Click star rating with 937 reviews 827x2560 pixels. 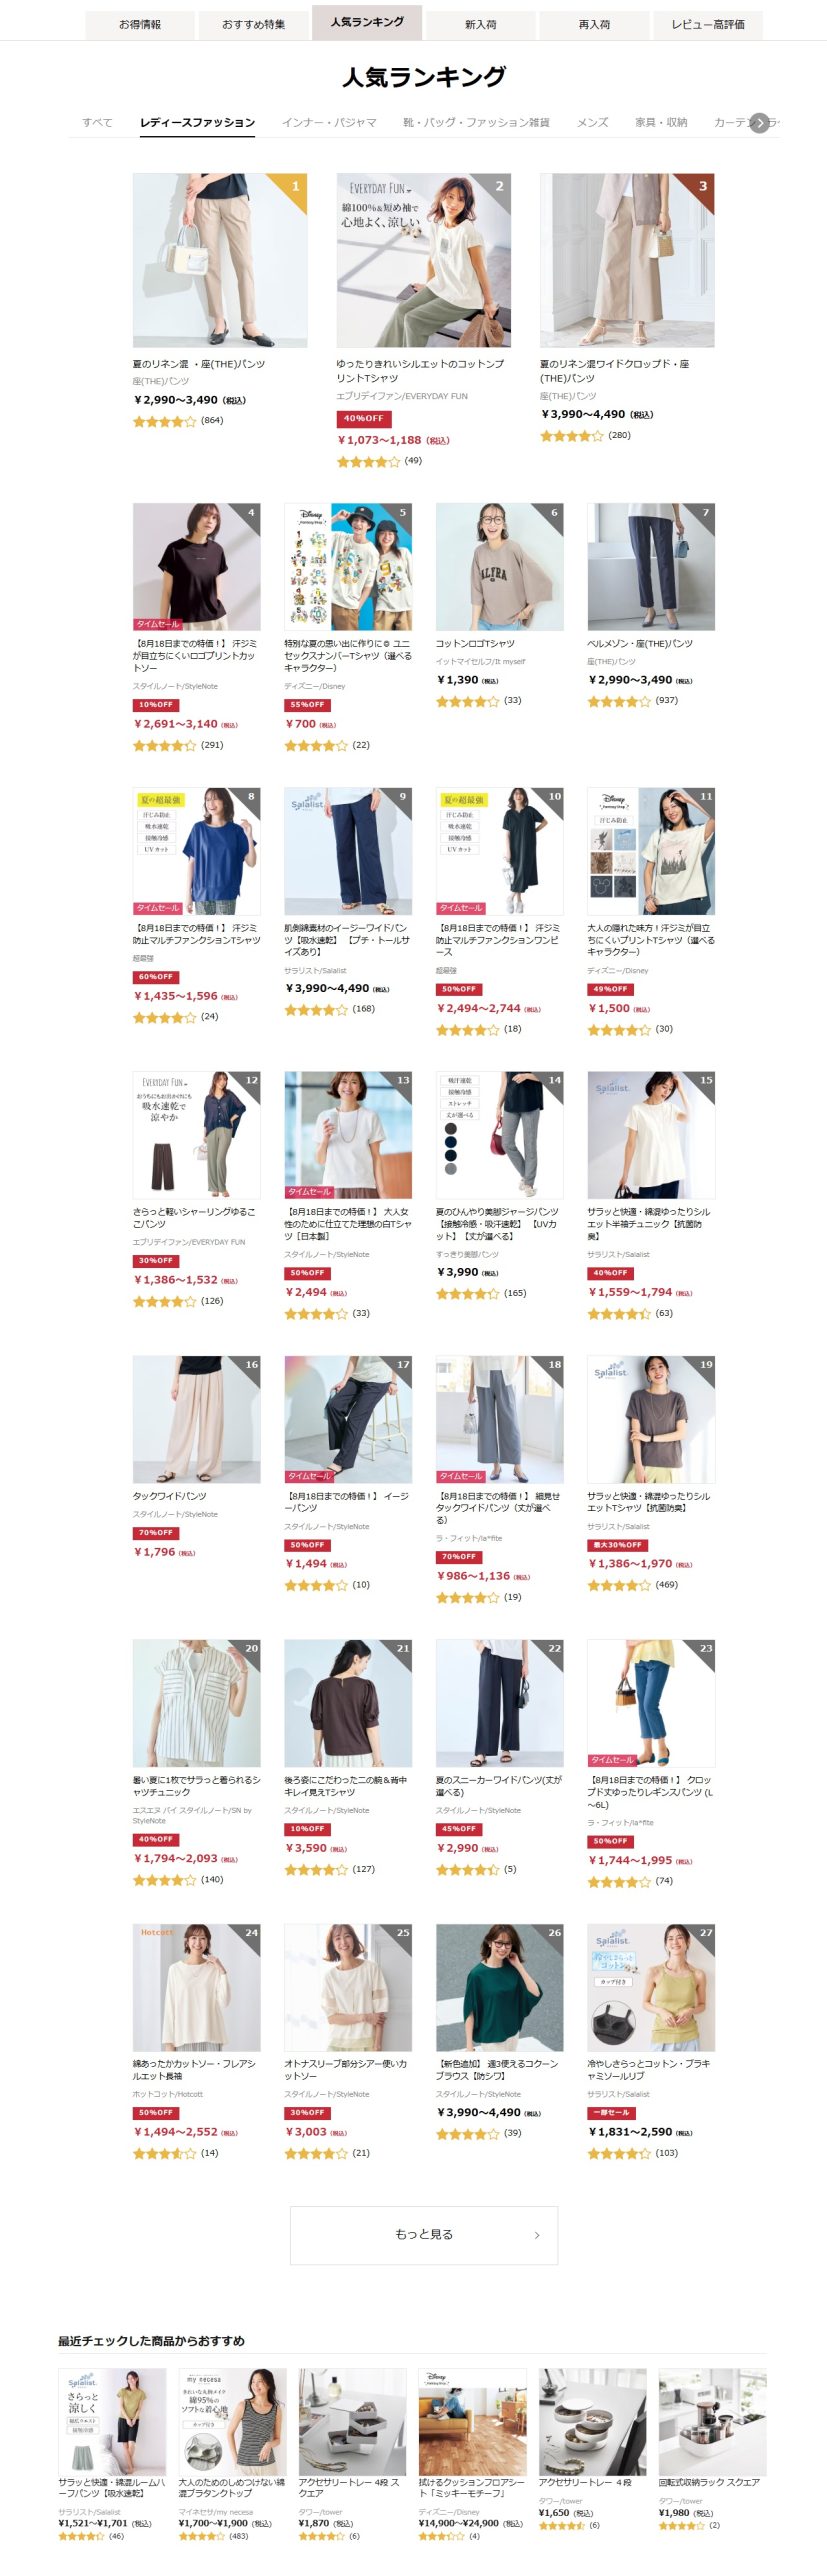click(x=619, y=701)
